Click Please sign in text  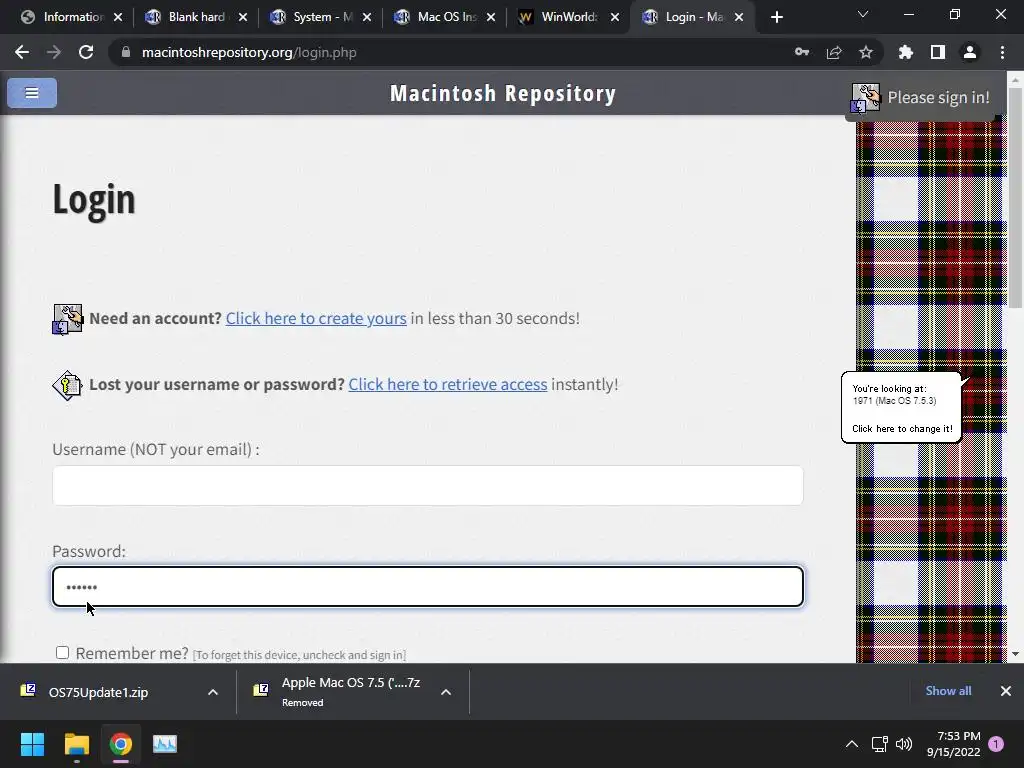coord(938,97)
